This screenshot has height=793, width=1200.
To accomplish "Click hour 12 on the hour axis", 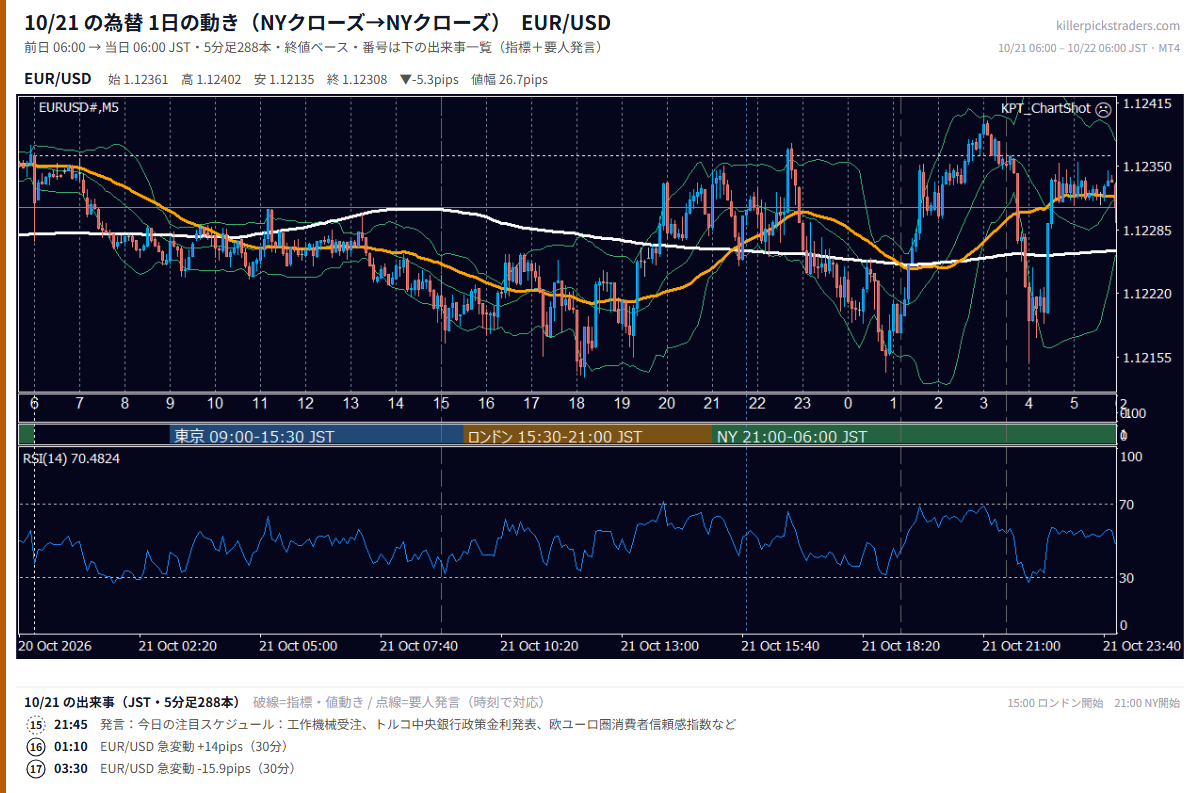I will pos(306,403).
